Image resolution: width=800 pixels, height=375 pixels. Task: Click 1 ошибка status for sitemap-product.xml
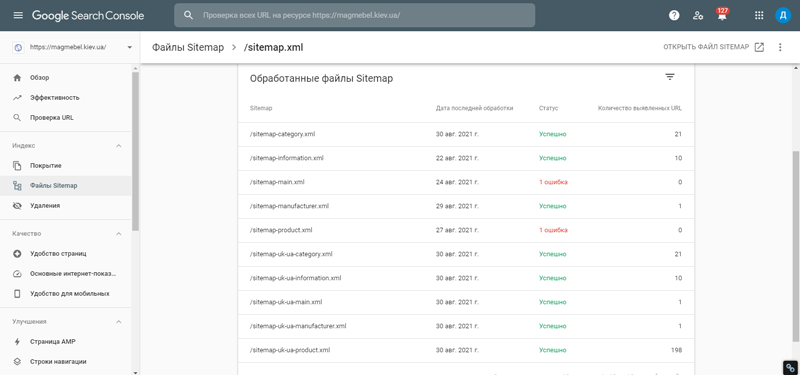point(554,230)
